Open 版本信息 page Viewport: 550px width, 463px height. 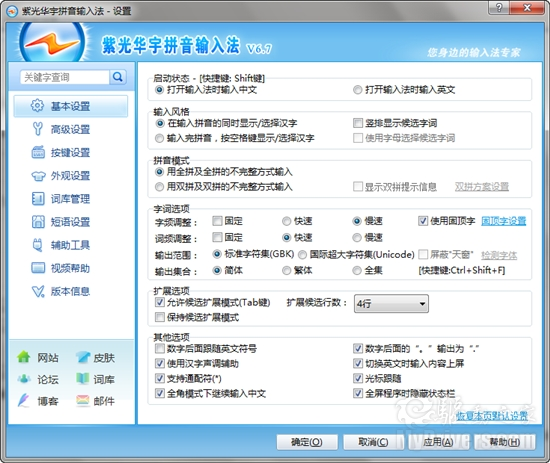(71, 291)
